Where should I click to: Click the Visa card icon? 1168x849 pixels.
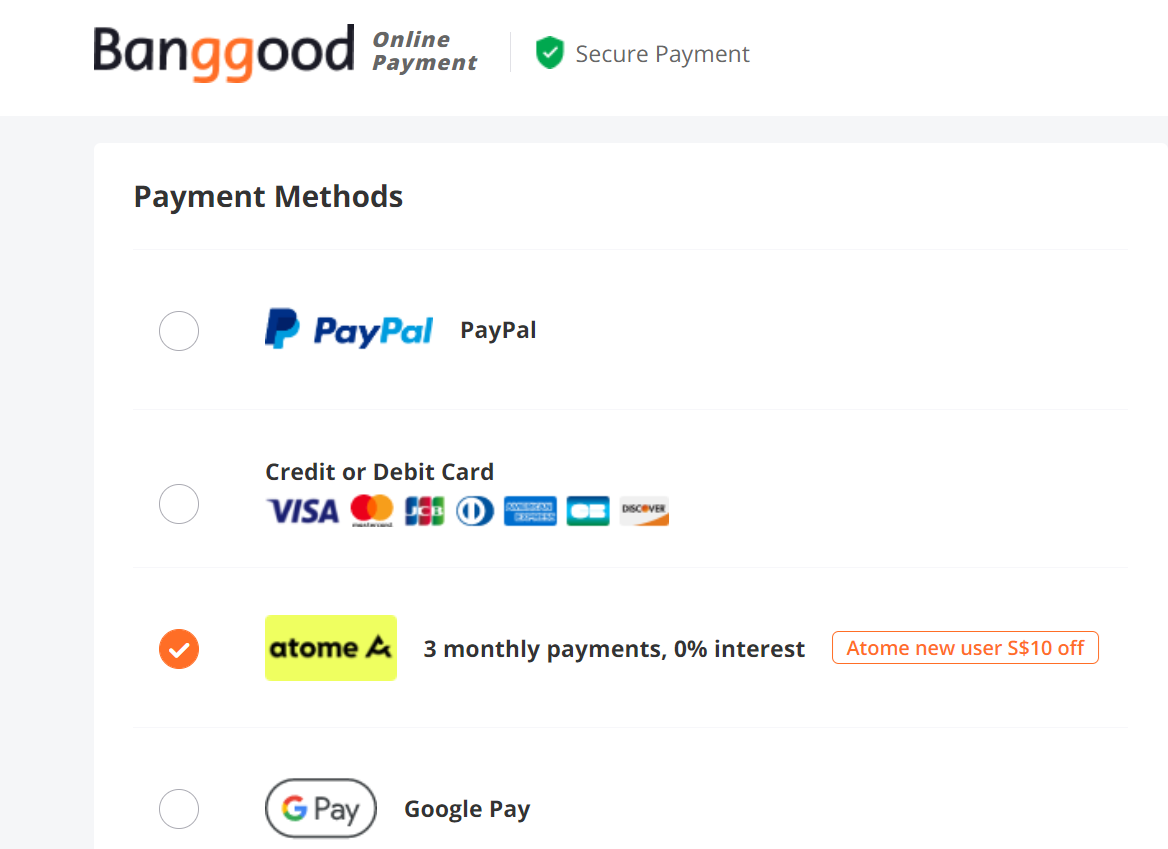click(x=303, y=511)
